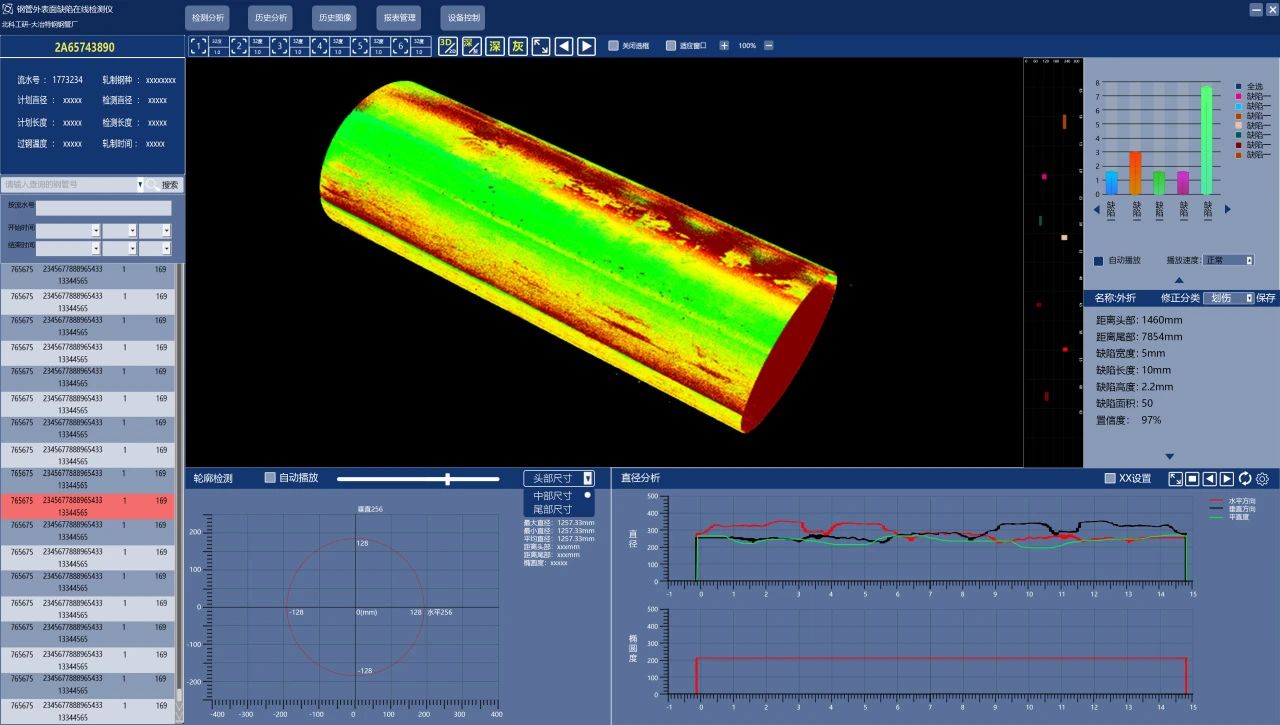Open the 修正分类 dropdown showing 划伤
The width and height of the screenshot is (1280, 725).
coord(1229,298)
